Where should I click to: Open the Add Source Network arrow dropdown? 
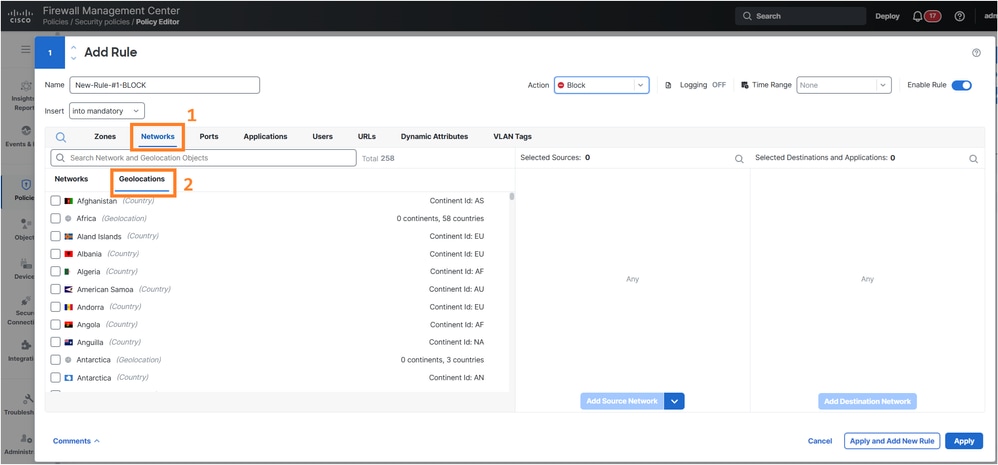coord(674,401)
